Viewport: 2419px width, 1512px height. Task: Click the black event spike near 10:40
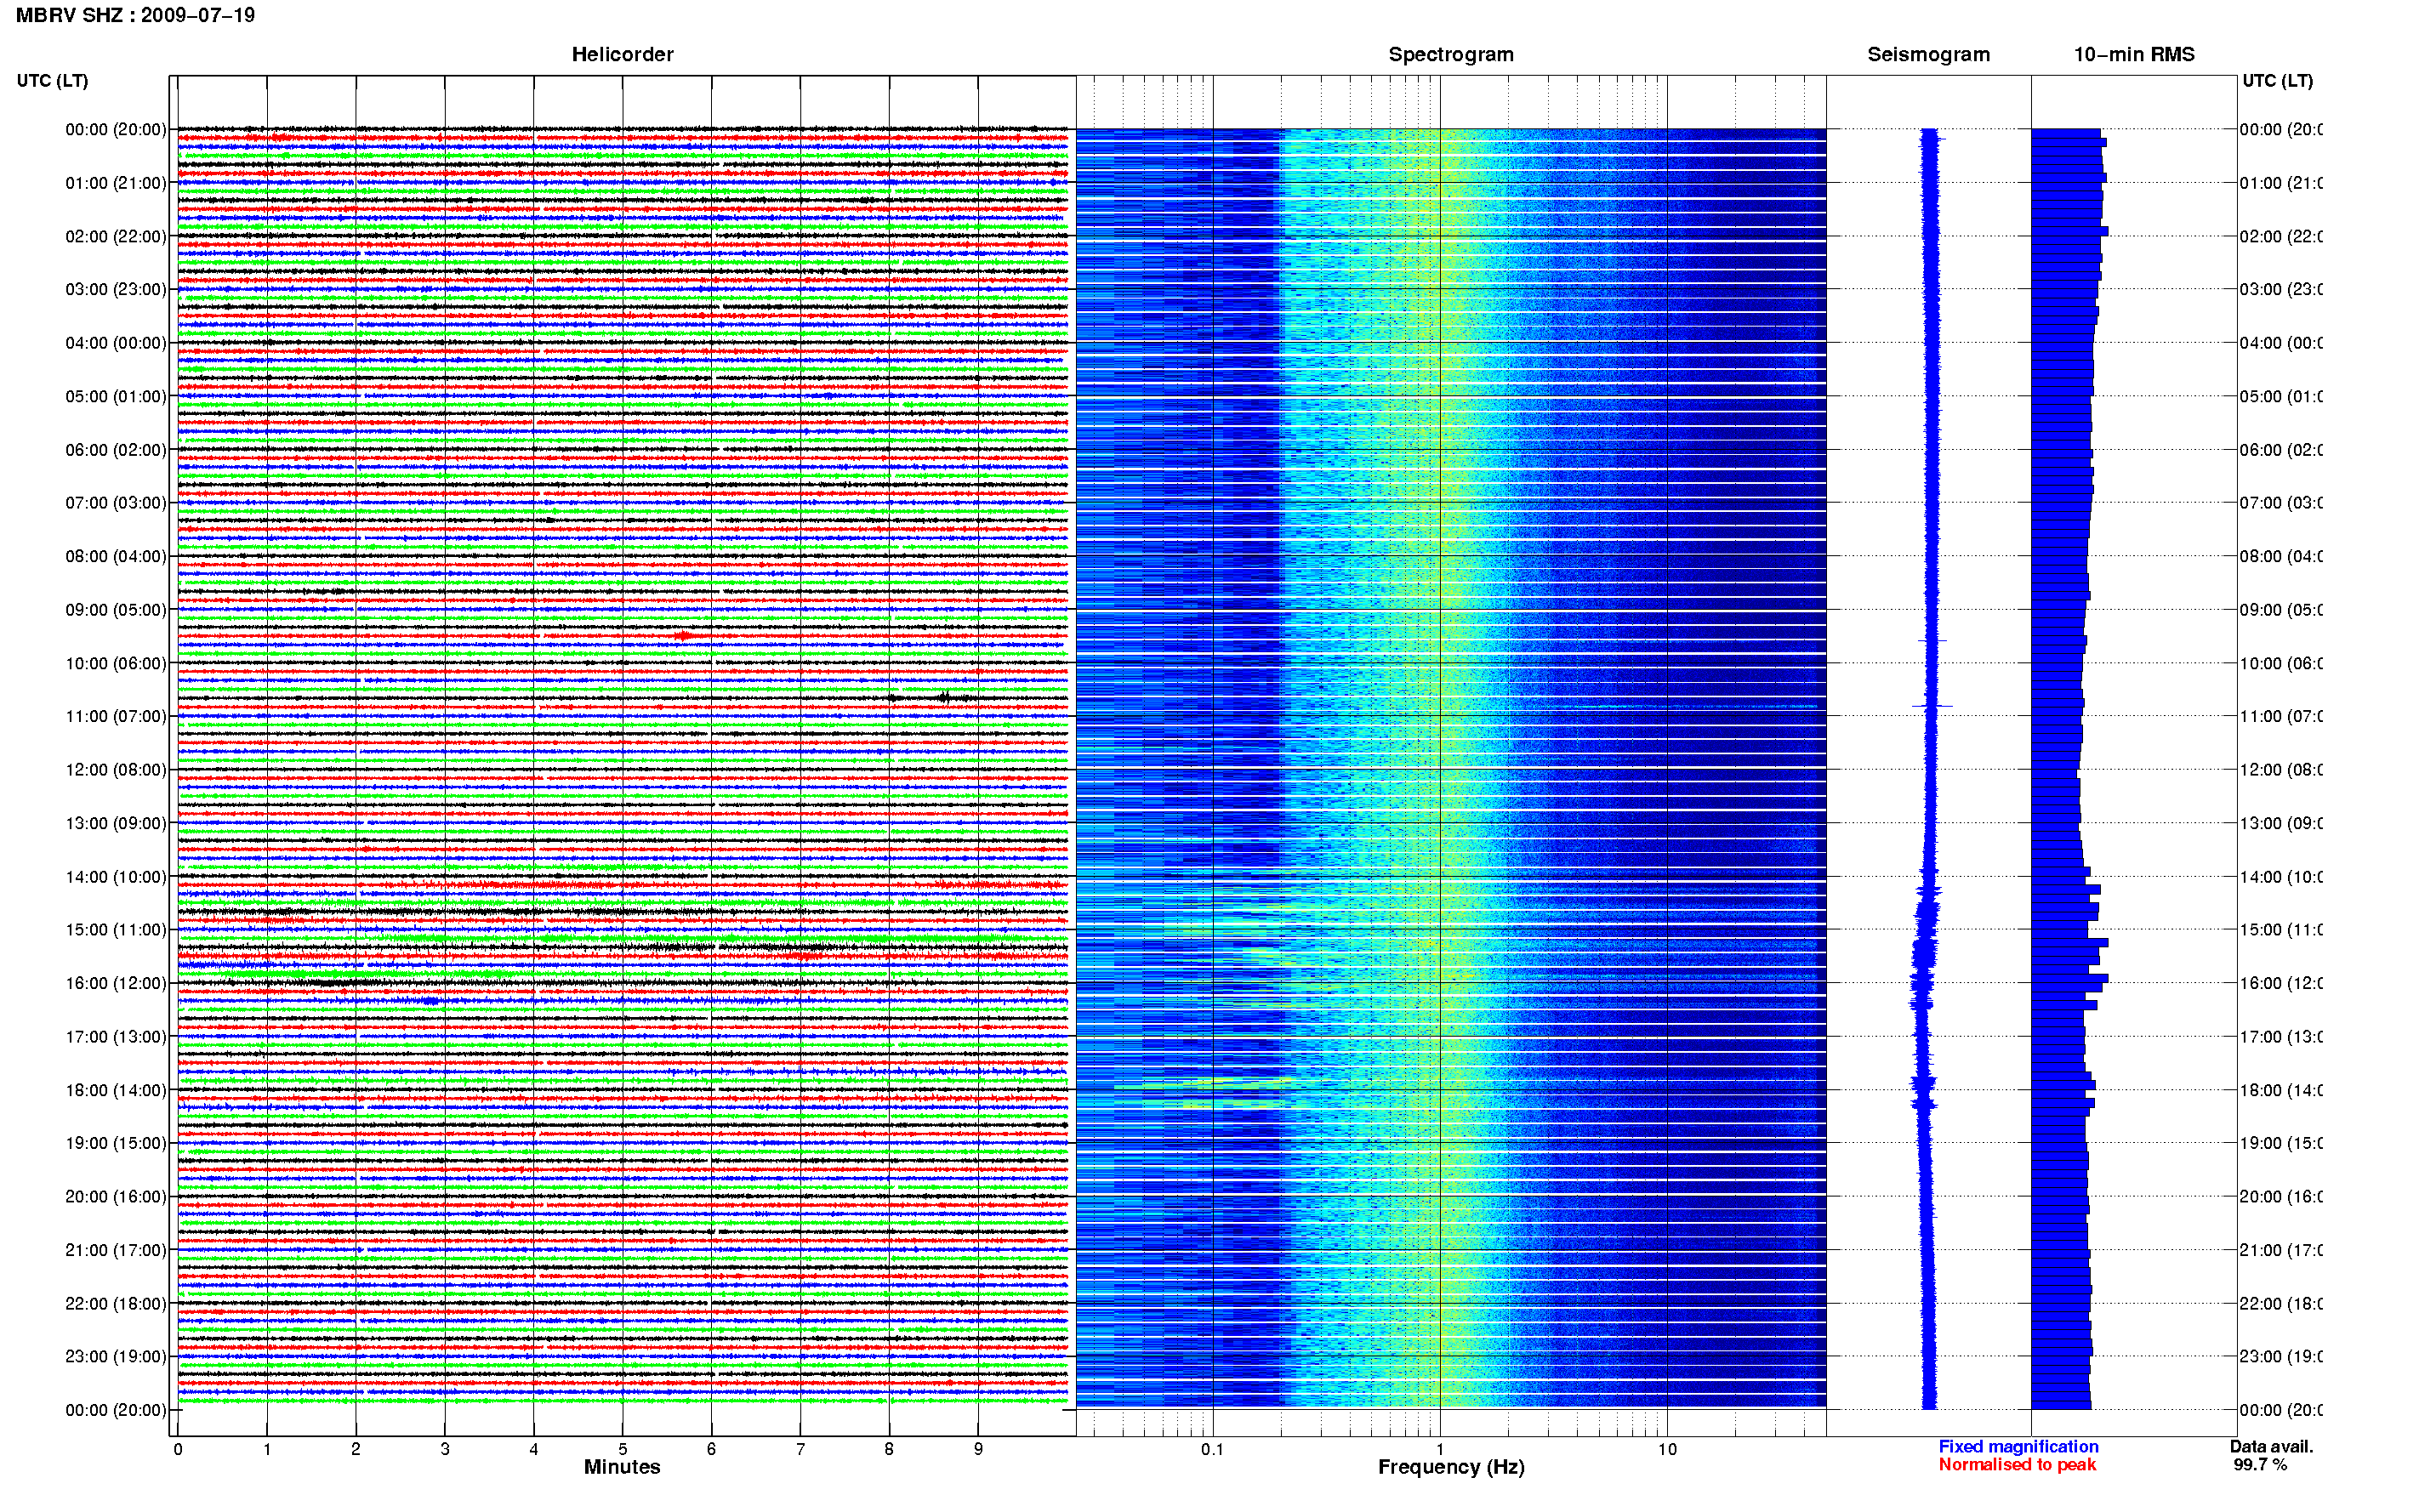944,697
